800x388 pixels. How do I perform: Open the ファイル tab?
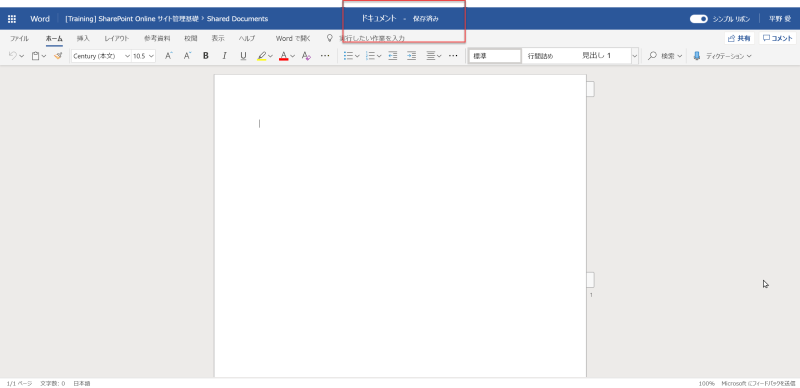pos(19,38)
